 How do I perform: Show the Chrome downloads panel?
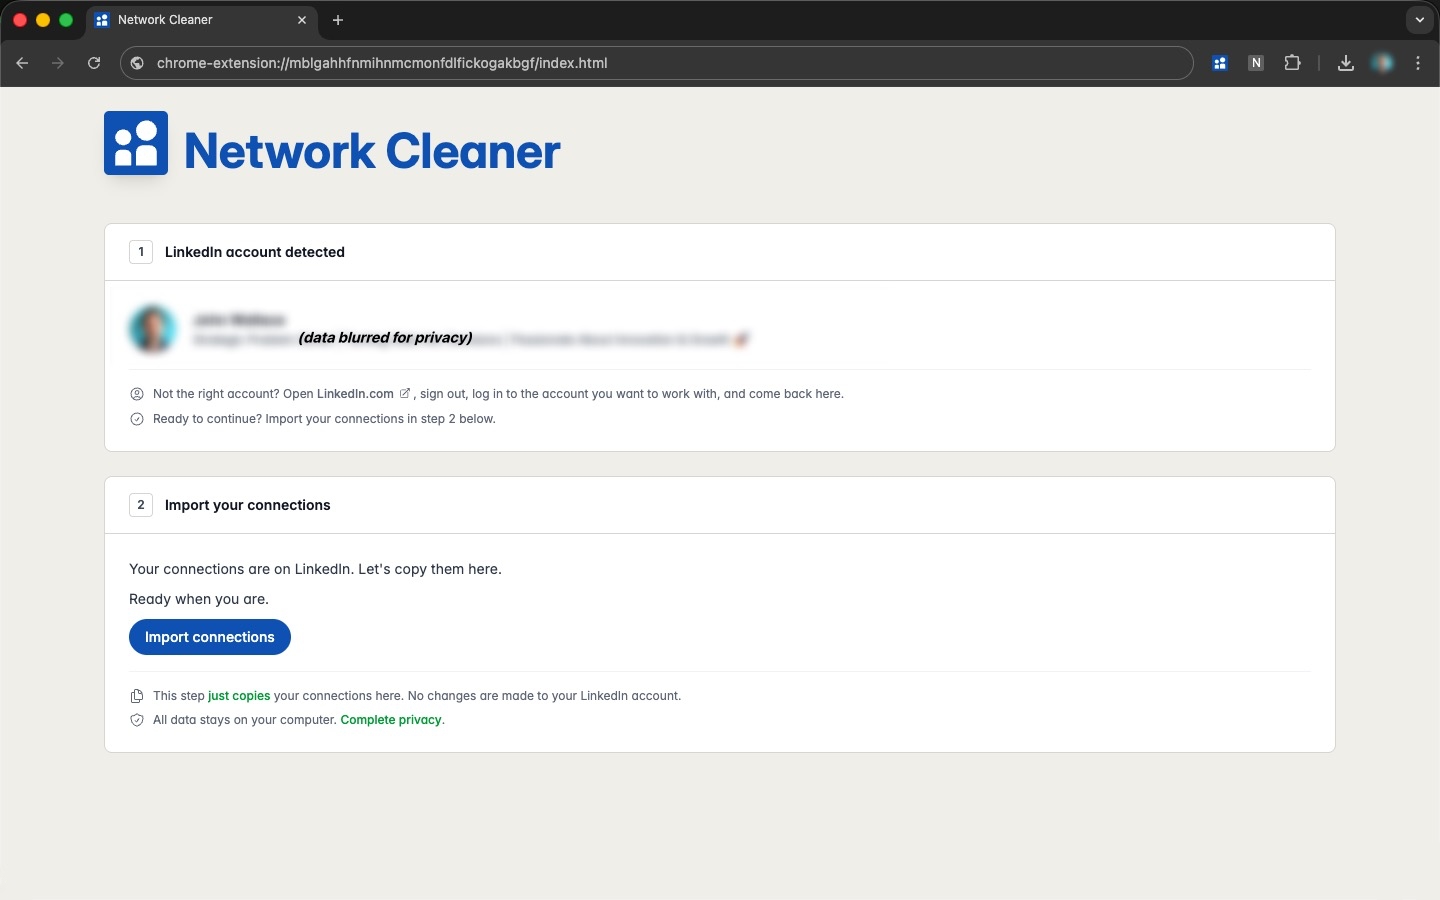click(1346, 63)
